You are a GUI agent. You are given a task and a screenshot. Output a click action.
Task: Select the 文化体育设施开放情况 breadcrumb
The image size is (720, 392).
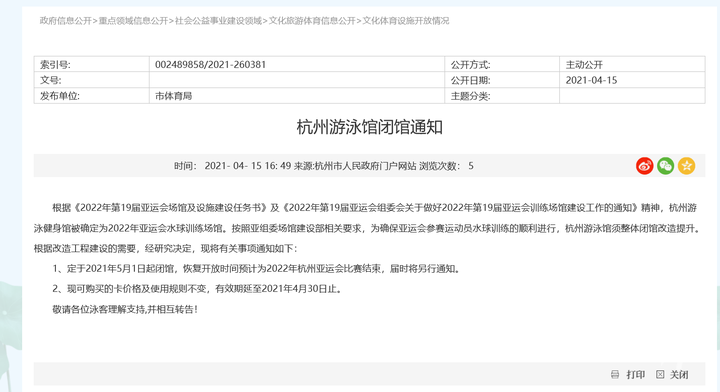[406, 21]
